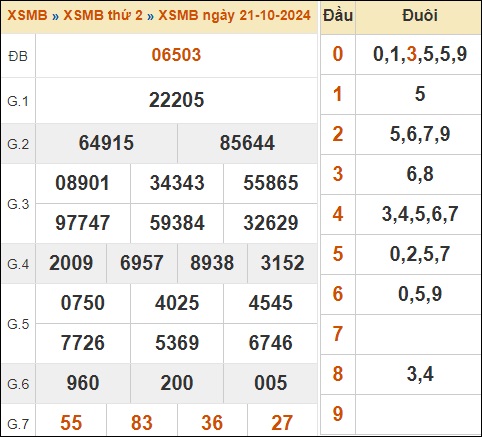Select first prize number 22205

click(176, 100)
